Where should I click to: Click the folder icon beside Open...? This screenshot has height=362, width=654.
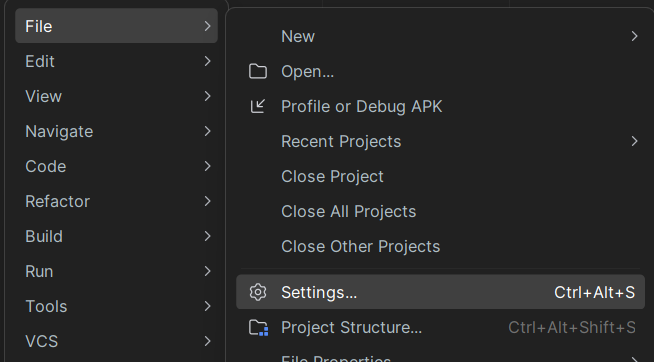[x=258, y=71]
